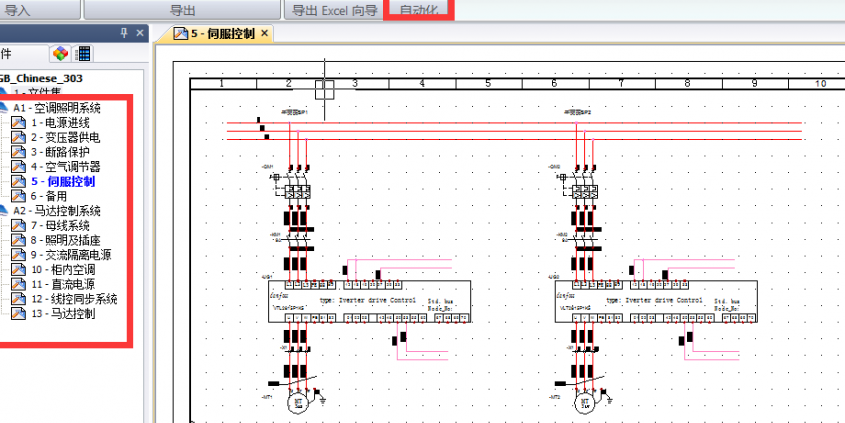Select the right circuit breaker symbol
The width and height of the screenshot is (845, 423).
(x=579, y=185)
